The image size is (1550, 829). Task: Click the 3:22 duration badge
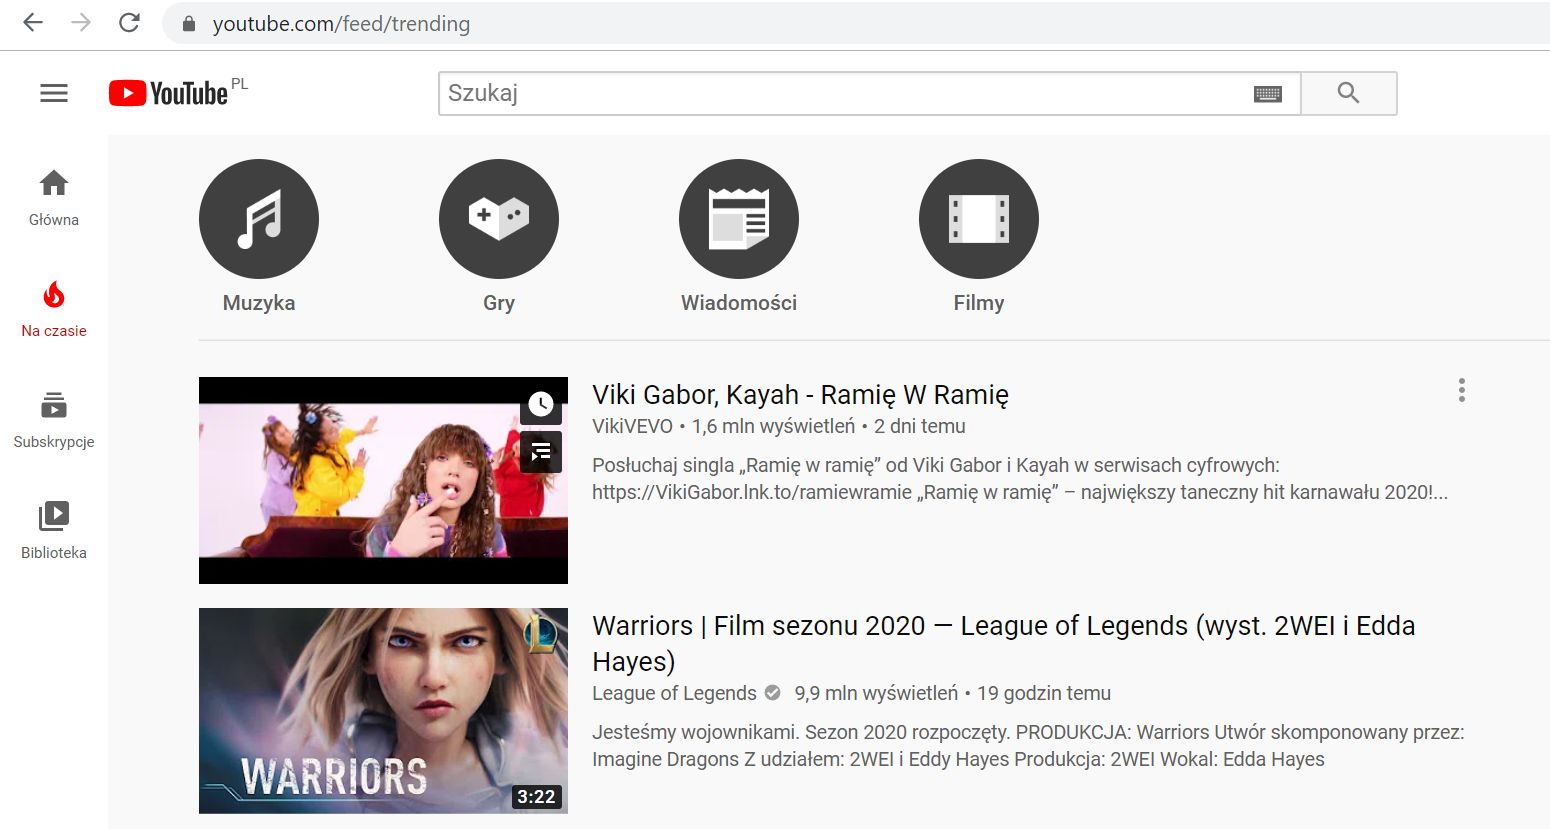pyautogui.click(x=536, y=797)
